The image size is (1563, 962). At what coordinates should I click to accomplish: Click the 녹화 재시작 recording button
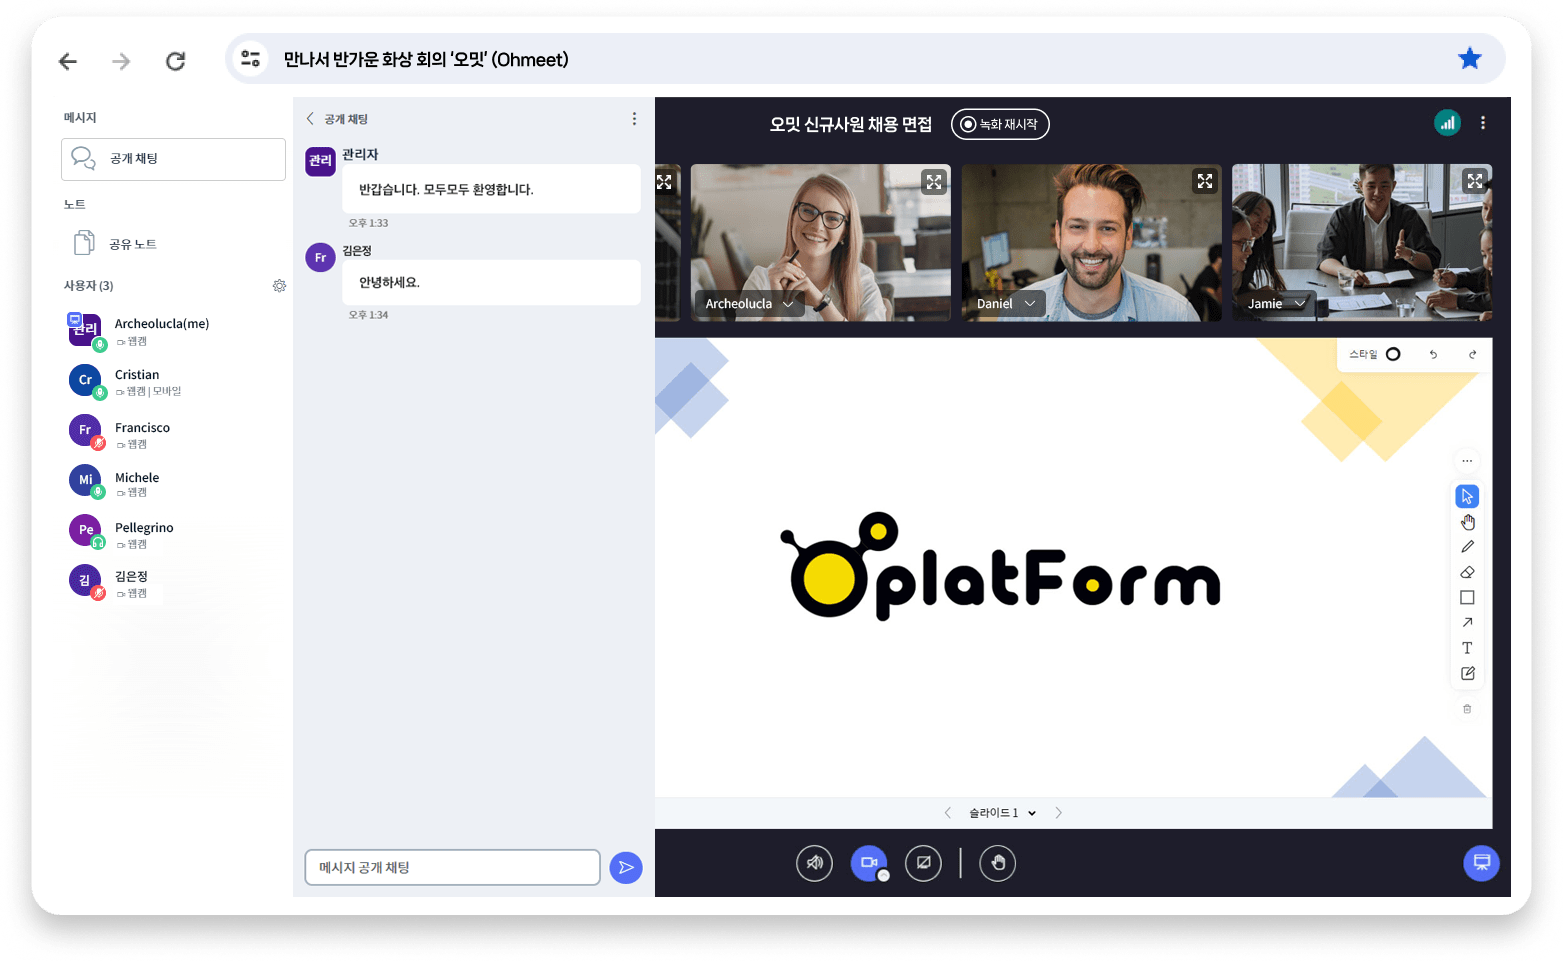point(1000,124)
